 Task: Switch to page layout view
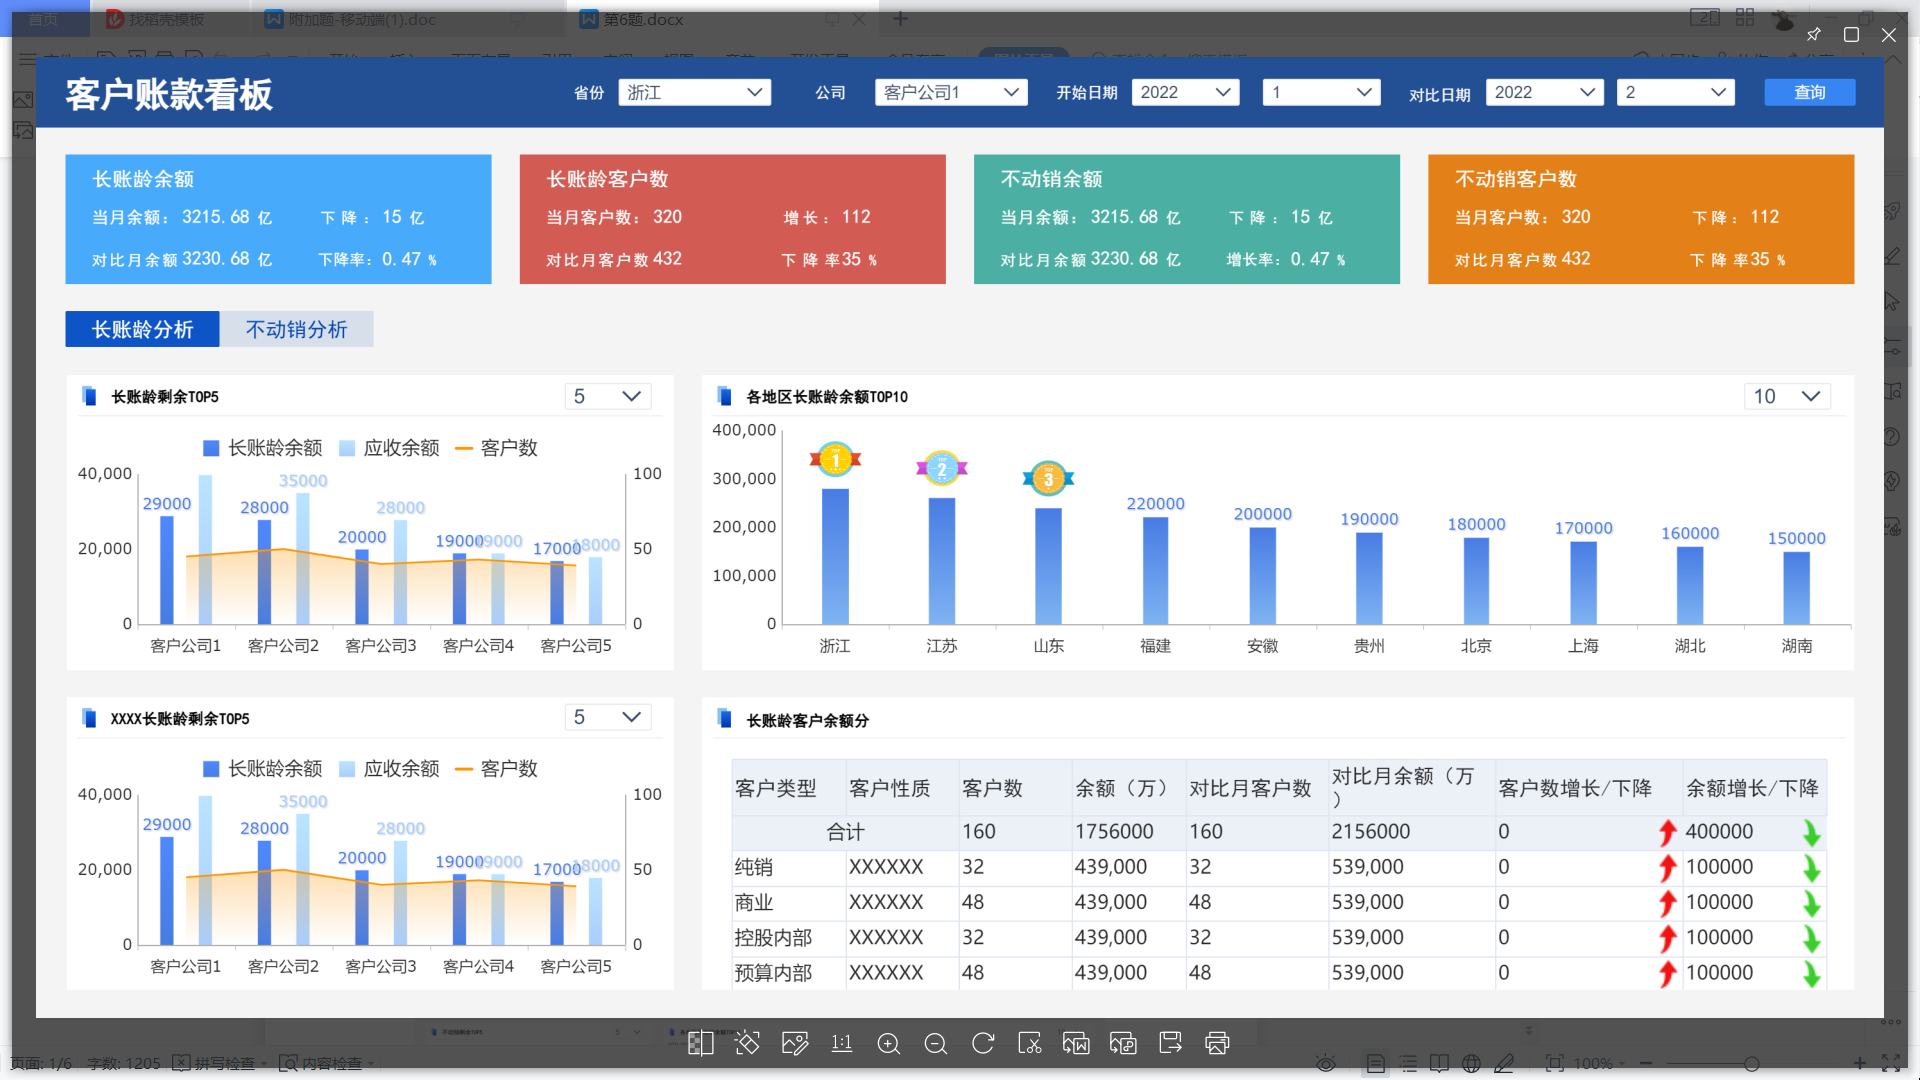coord(1376,1064)
